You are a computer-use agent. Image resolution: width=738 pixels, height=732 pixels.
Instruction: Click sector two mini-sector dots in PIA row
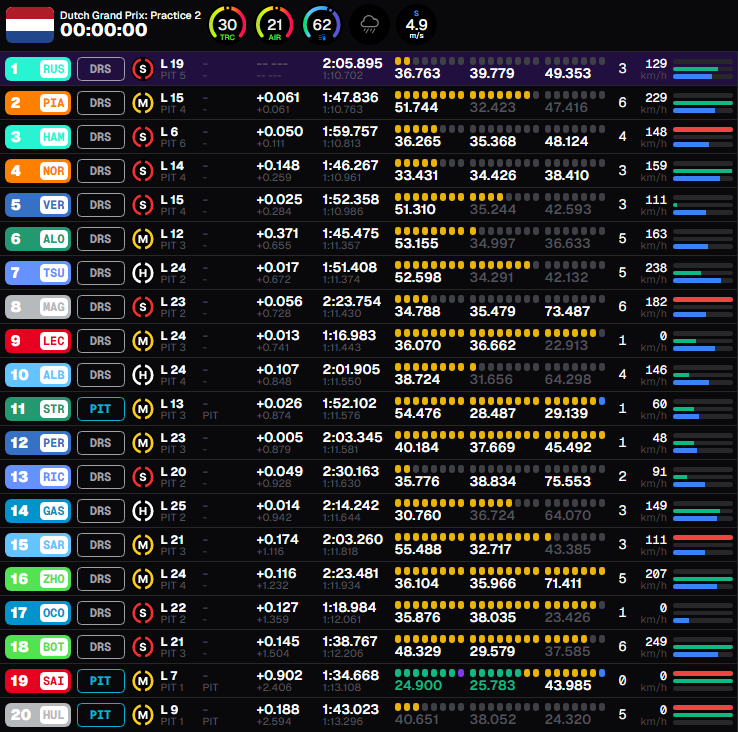pyautogui.click(x=504, y=95)
